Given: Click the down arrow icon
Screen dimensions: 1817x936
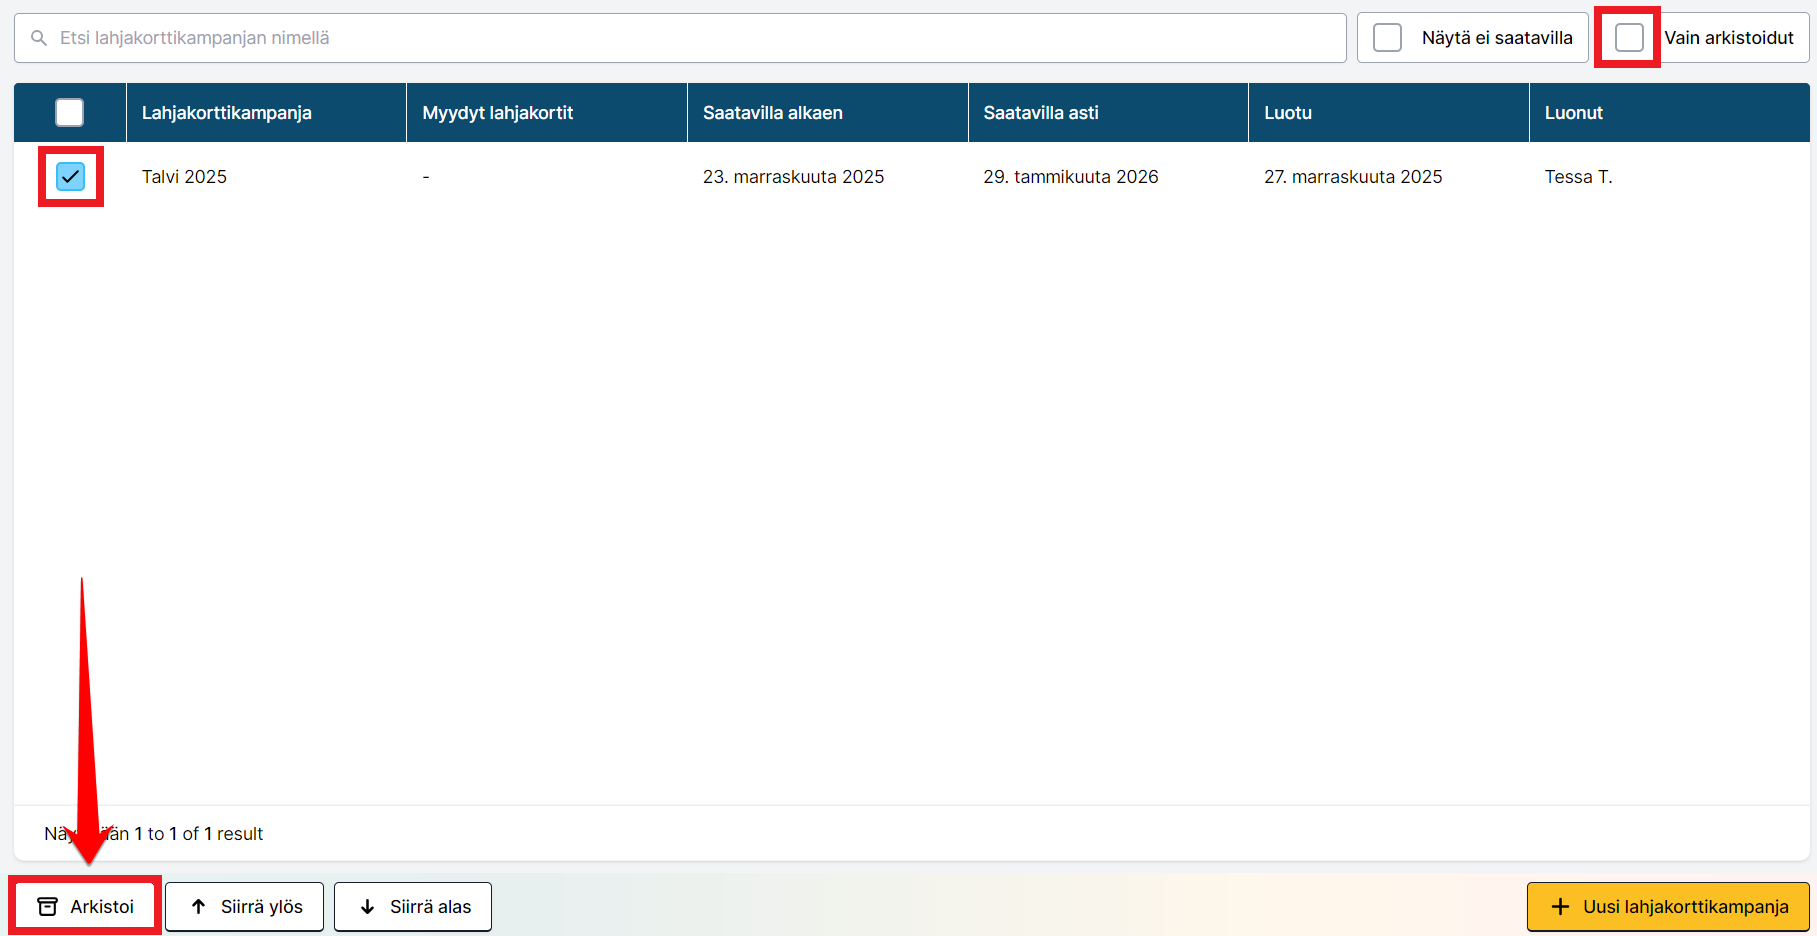Looking at the screenshot, I should click(x=367, y=906).
